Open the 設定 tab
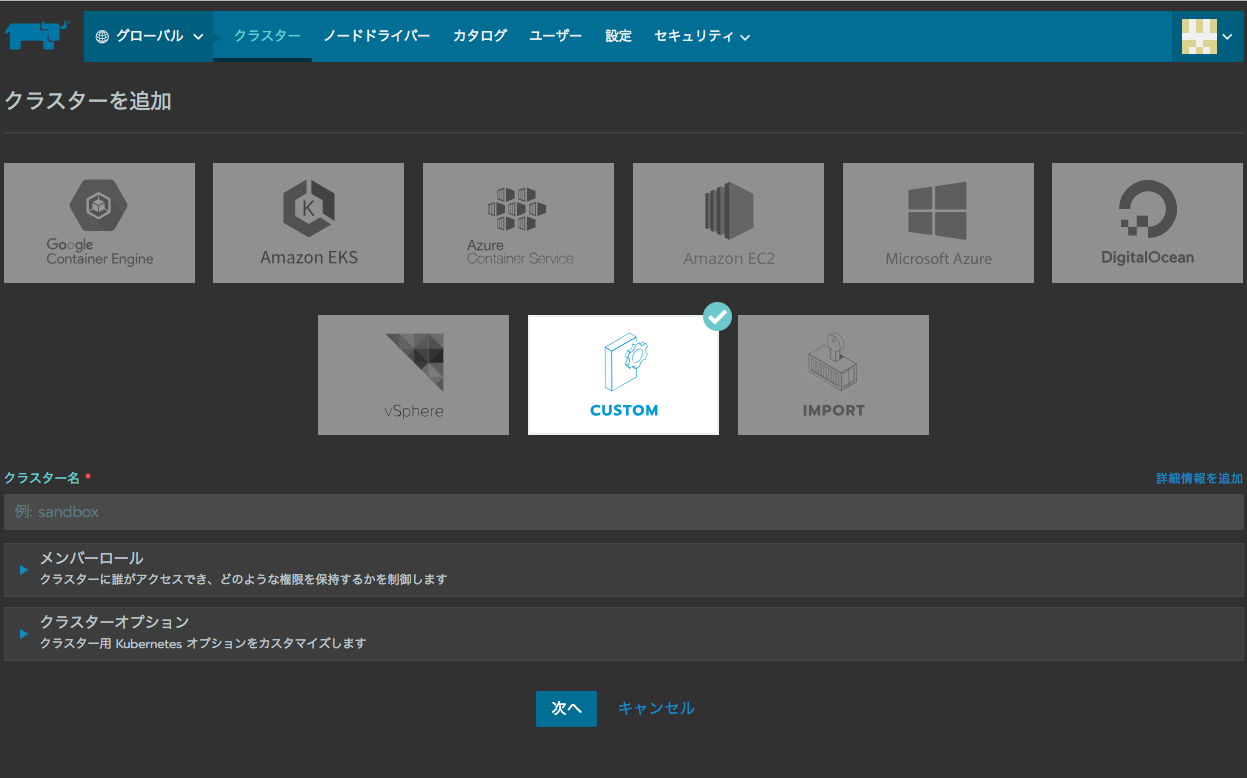This screenshot has width=1247, height=778. click(618, 36)
